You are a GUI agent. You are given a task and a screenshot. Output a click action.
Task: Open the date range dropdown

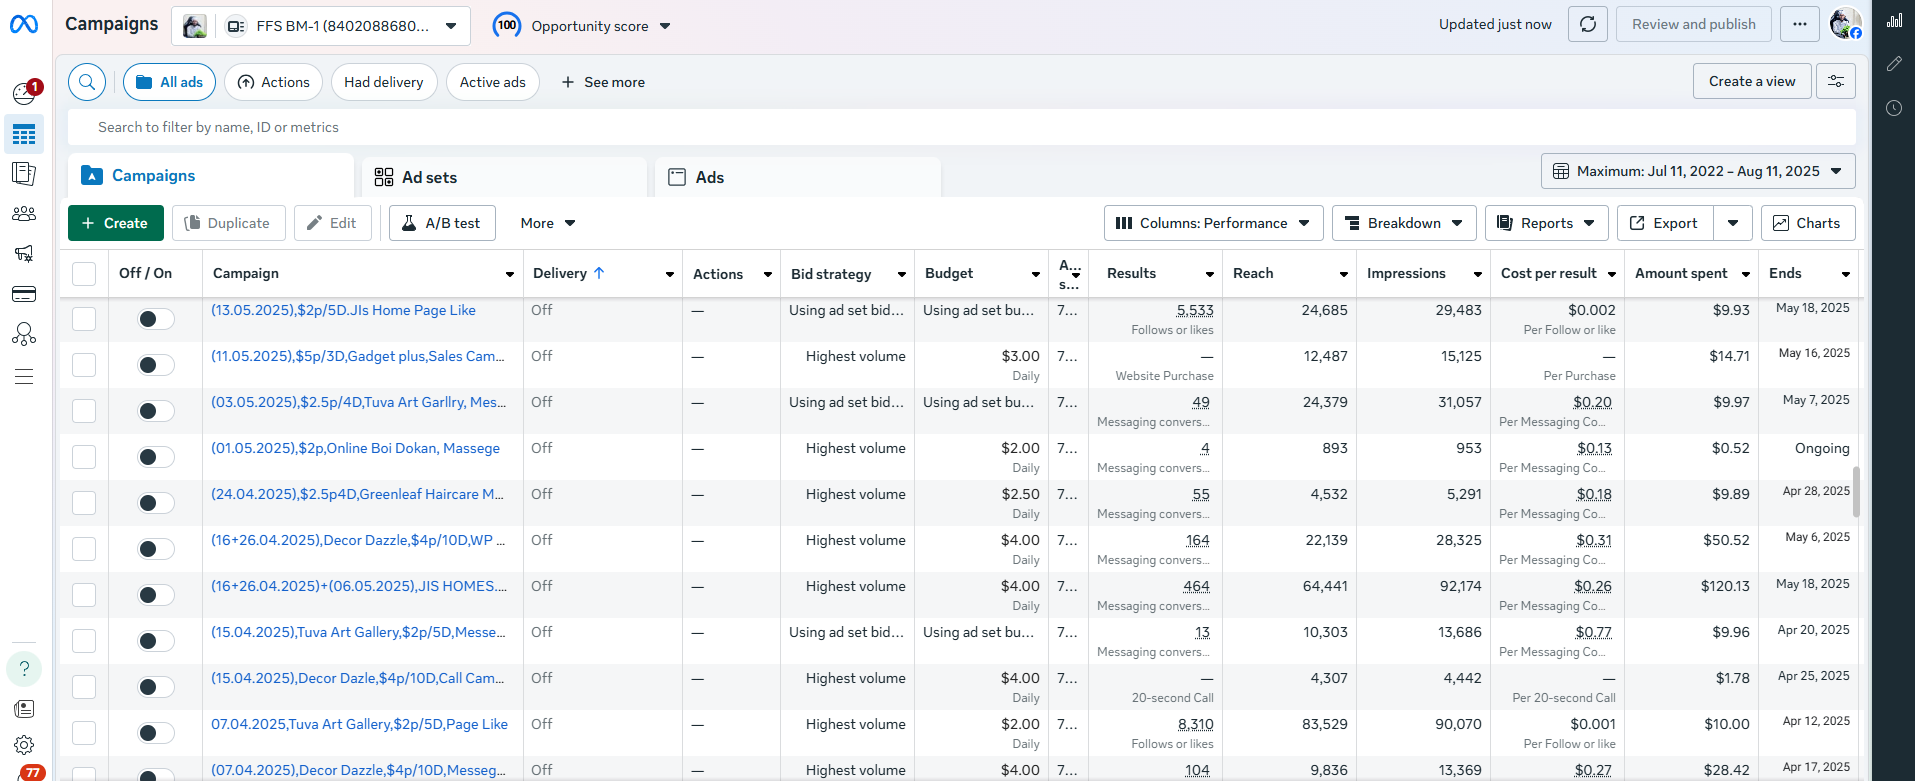click(x=1697, y=171)
